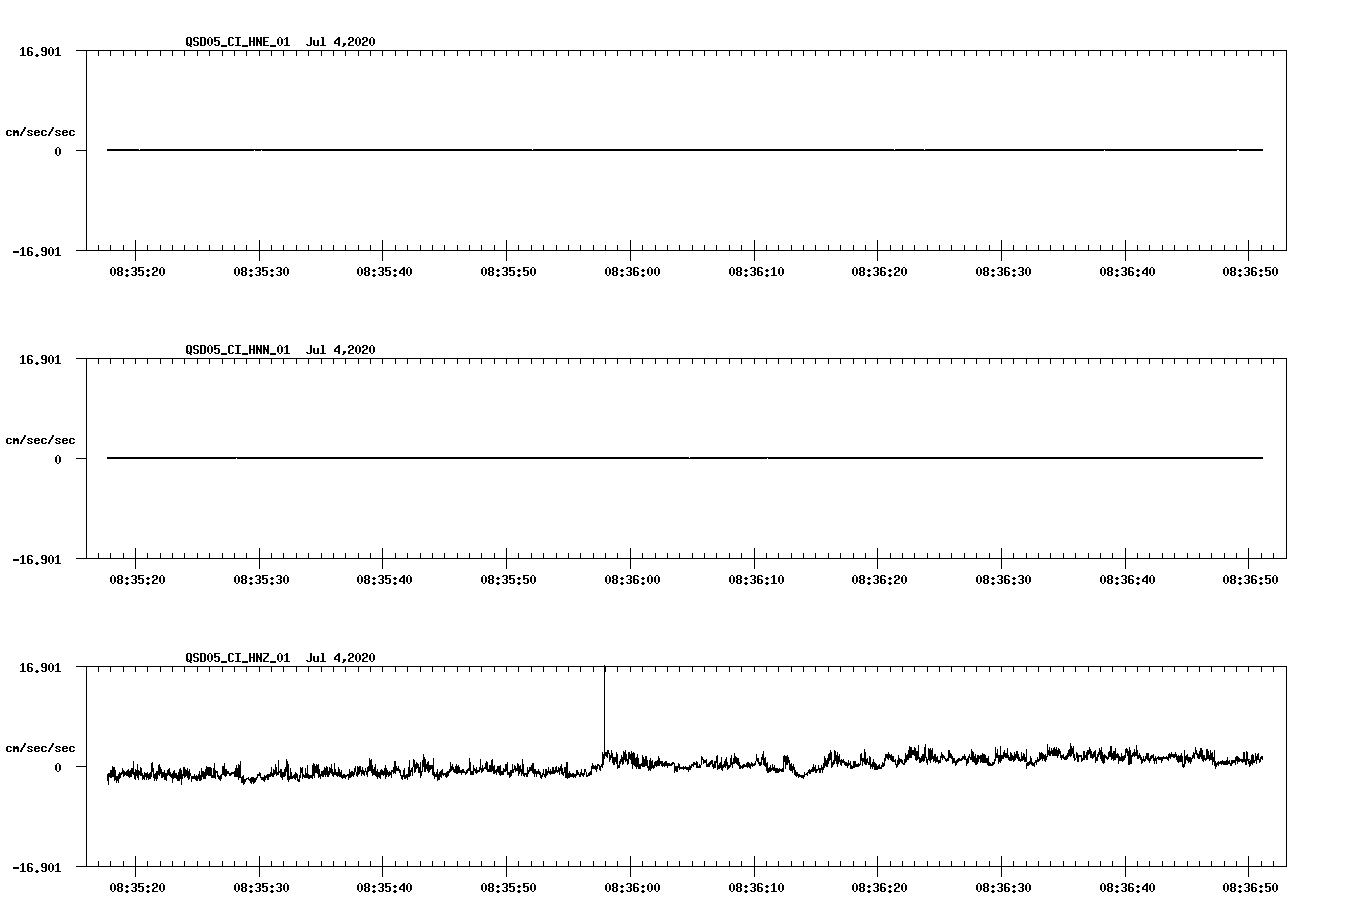1358x924 pixels.
Task: Select the -16.901 lower limit on HNZ plot
Action: click(37, 868)
